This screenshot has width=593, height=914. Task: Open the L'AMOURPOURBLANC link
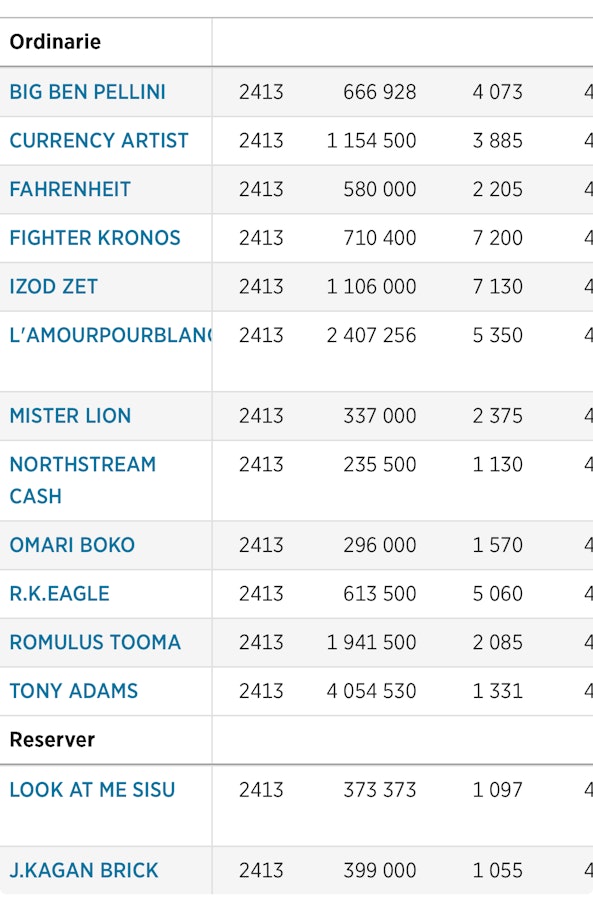point(111,335)
